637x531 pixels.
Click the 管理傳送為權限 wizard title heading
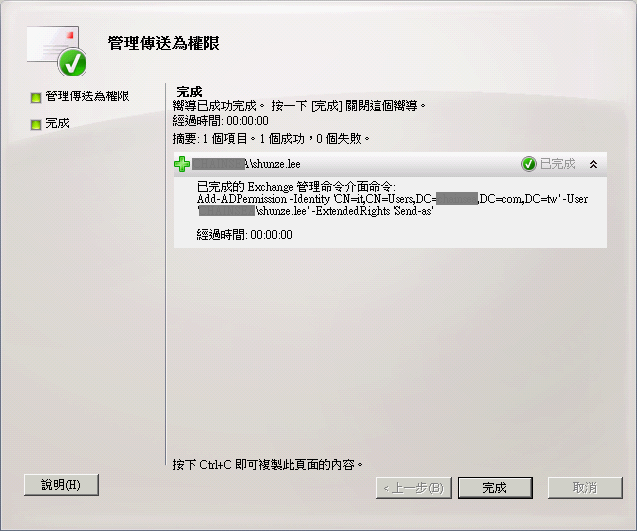[x=163, y=43]
